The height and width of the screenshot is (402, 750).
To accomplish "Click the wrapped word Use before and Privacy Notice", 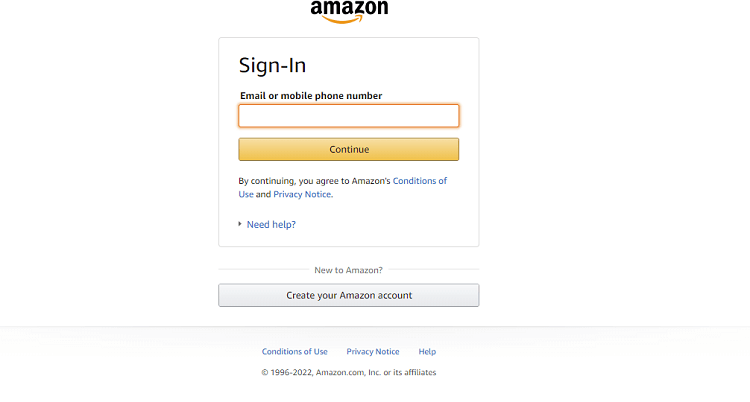I will click(x=246, y=194).
